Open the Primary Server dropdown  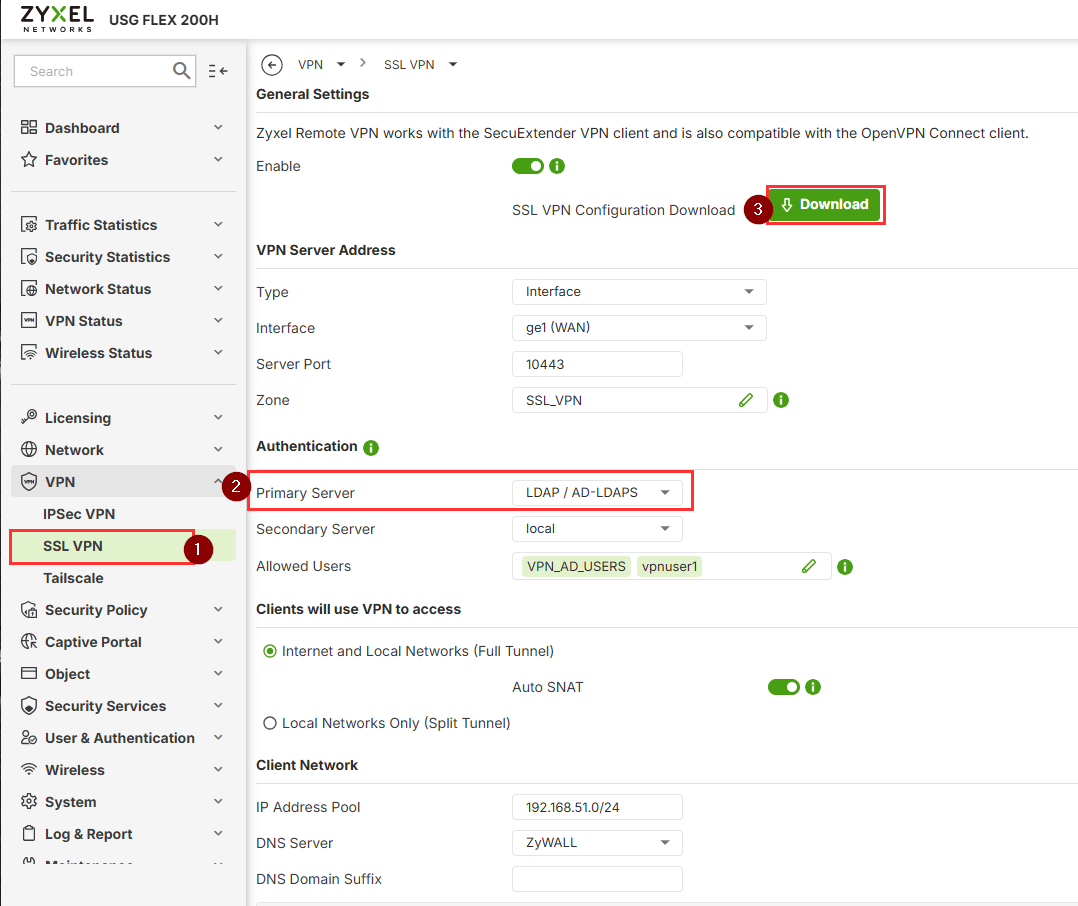[597, 493]
